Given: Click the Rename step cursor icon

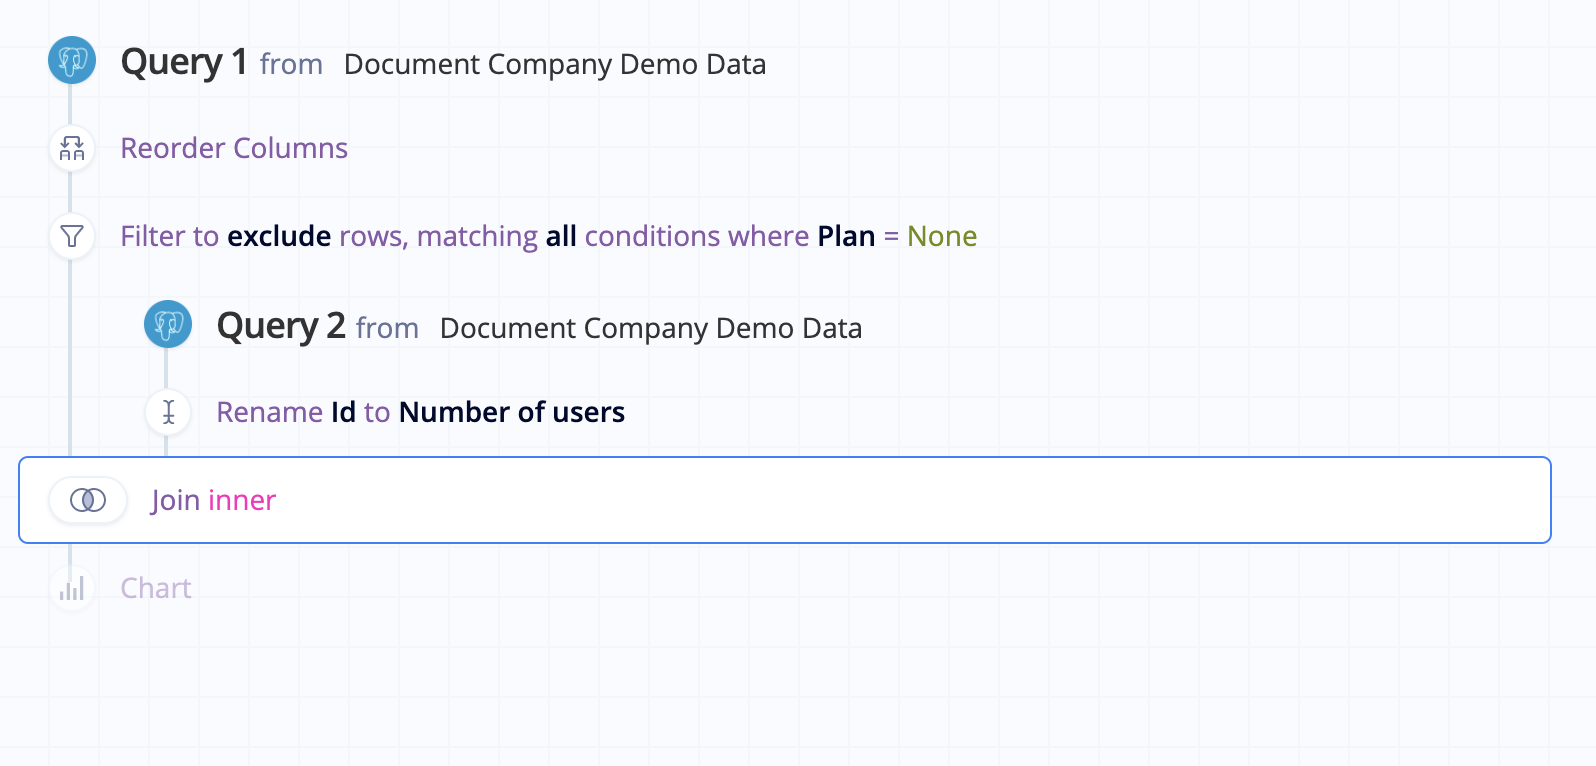Looking at the screenshot, I should (168, 412).
